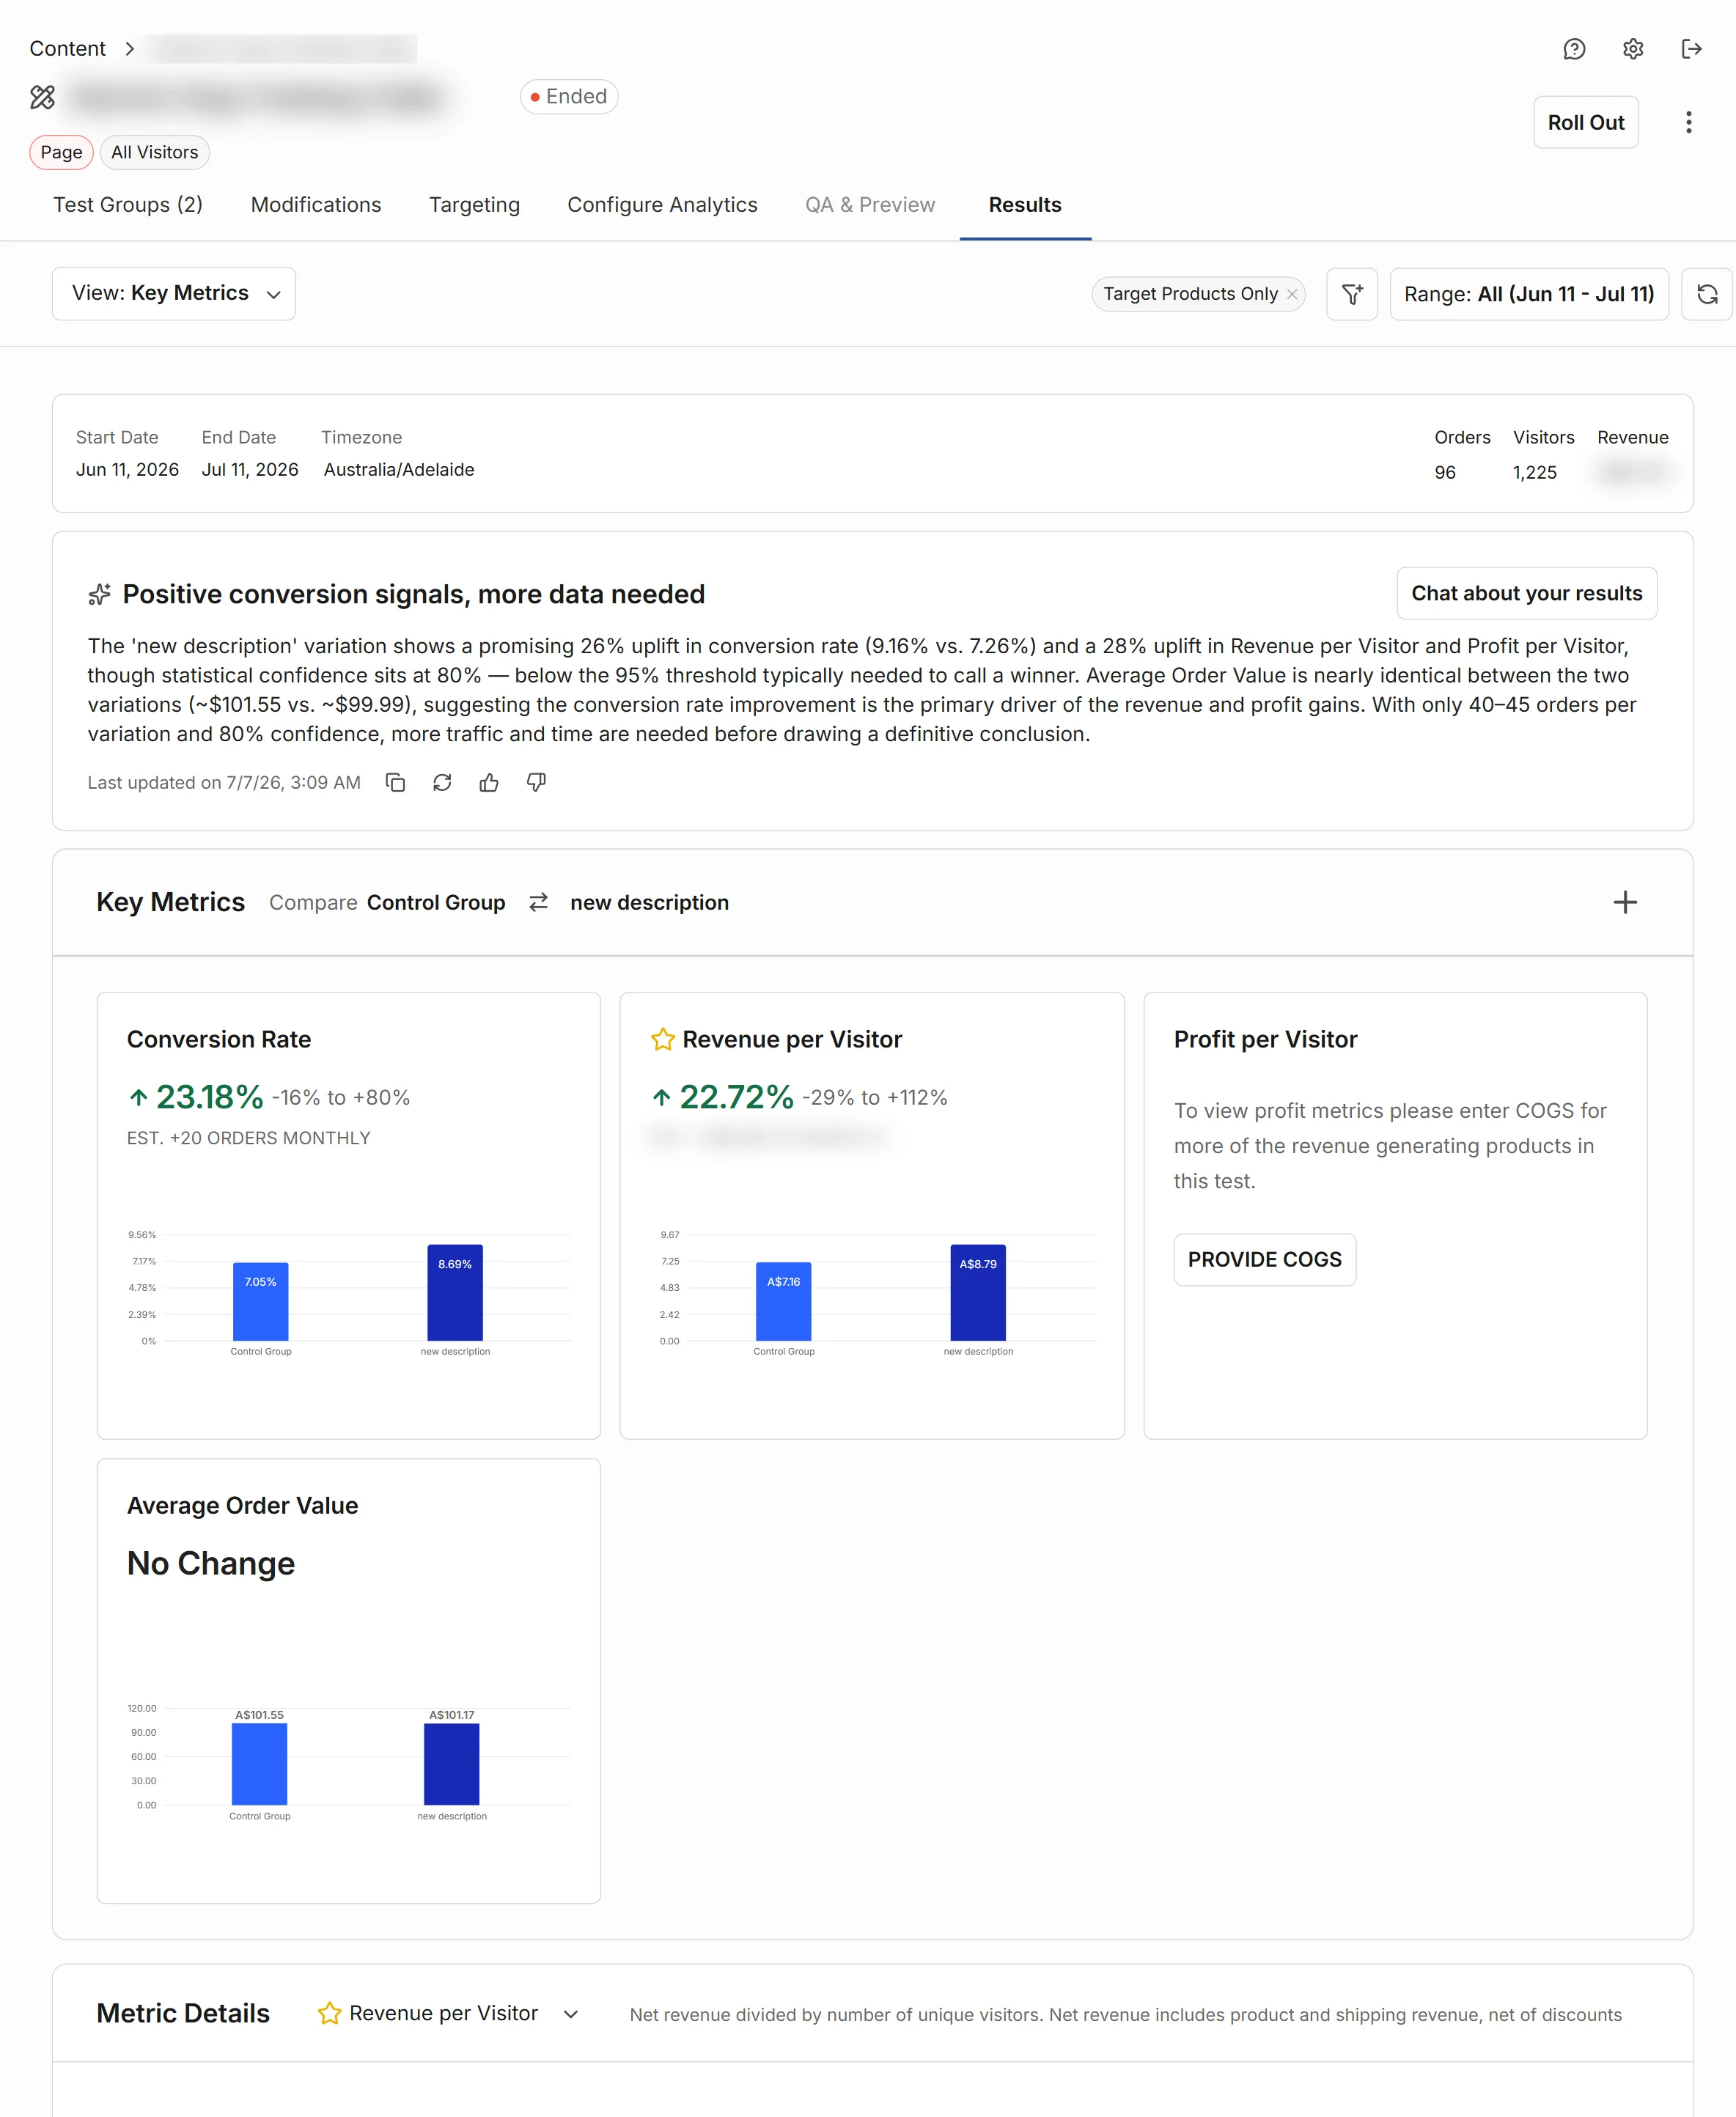
Task: Click the breadcrumb chevron after Content
Action: point(130,49)
